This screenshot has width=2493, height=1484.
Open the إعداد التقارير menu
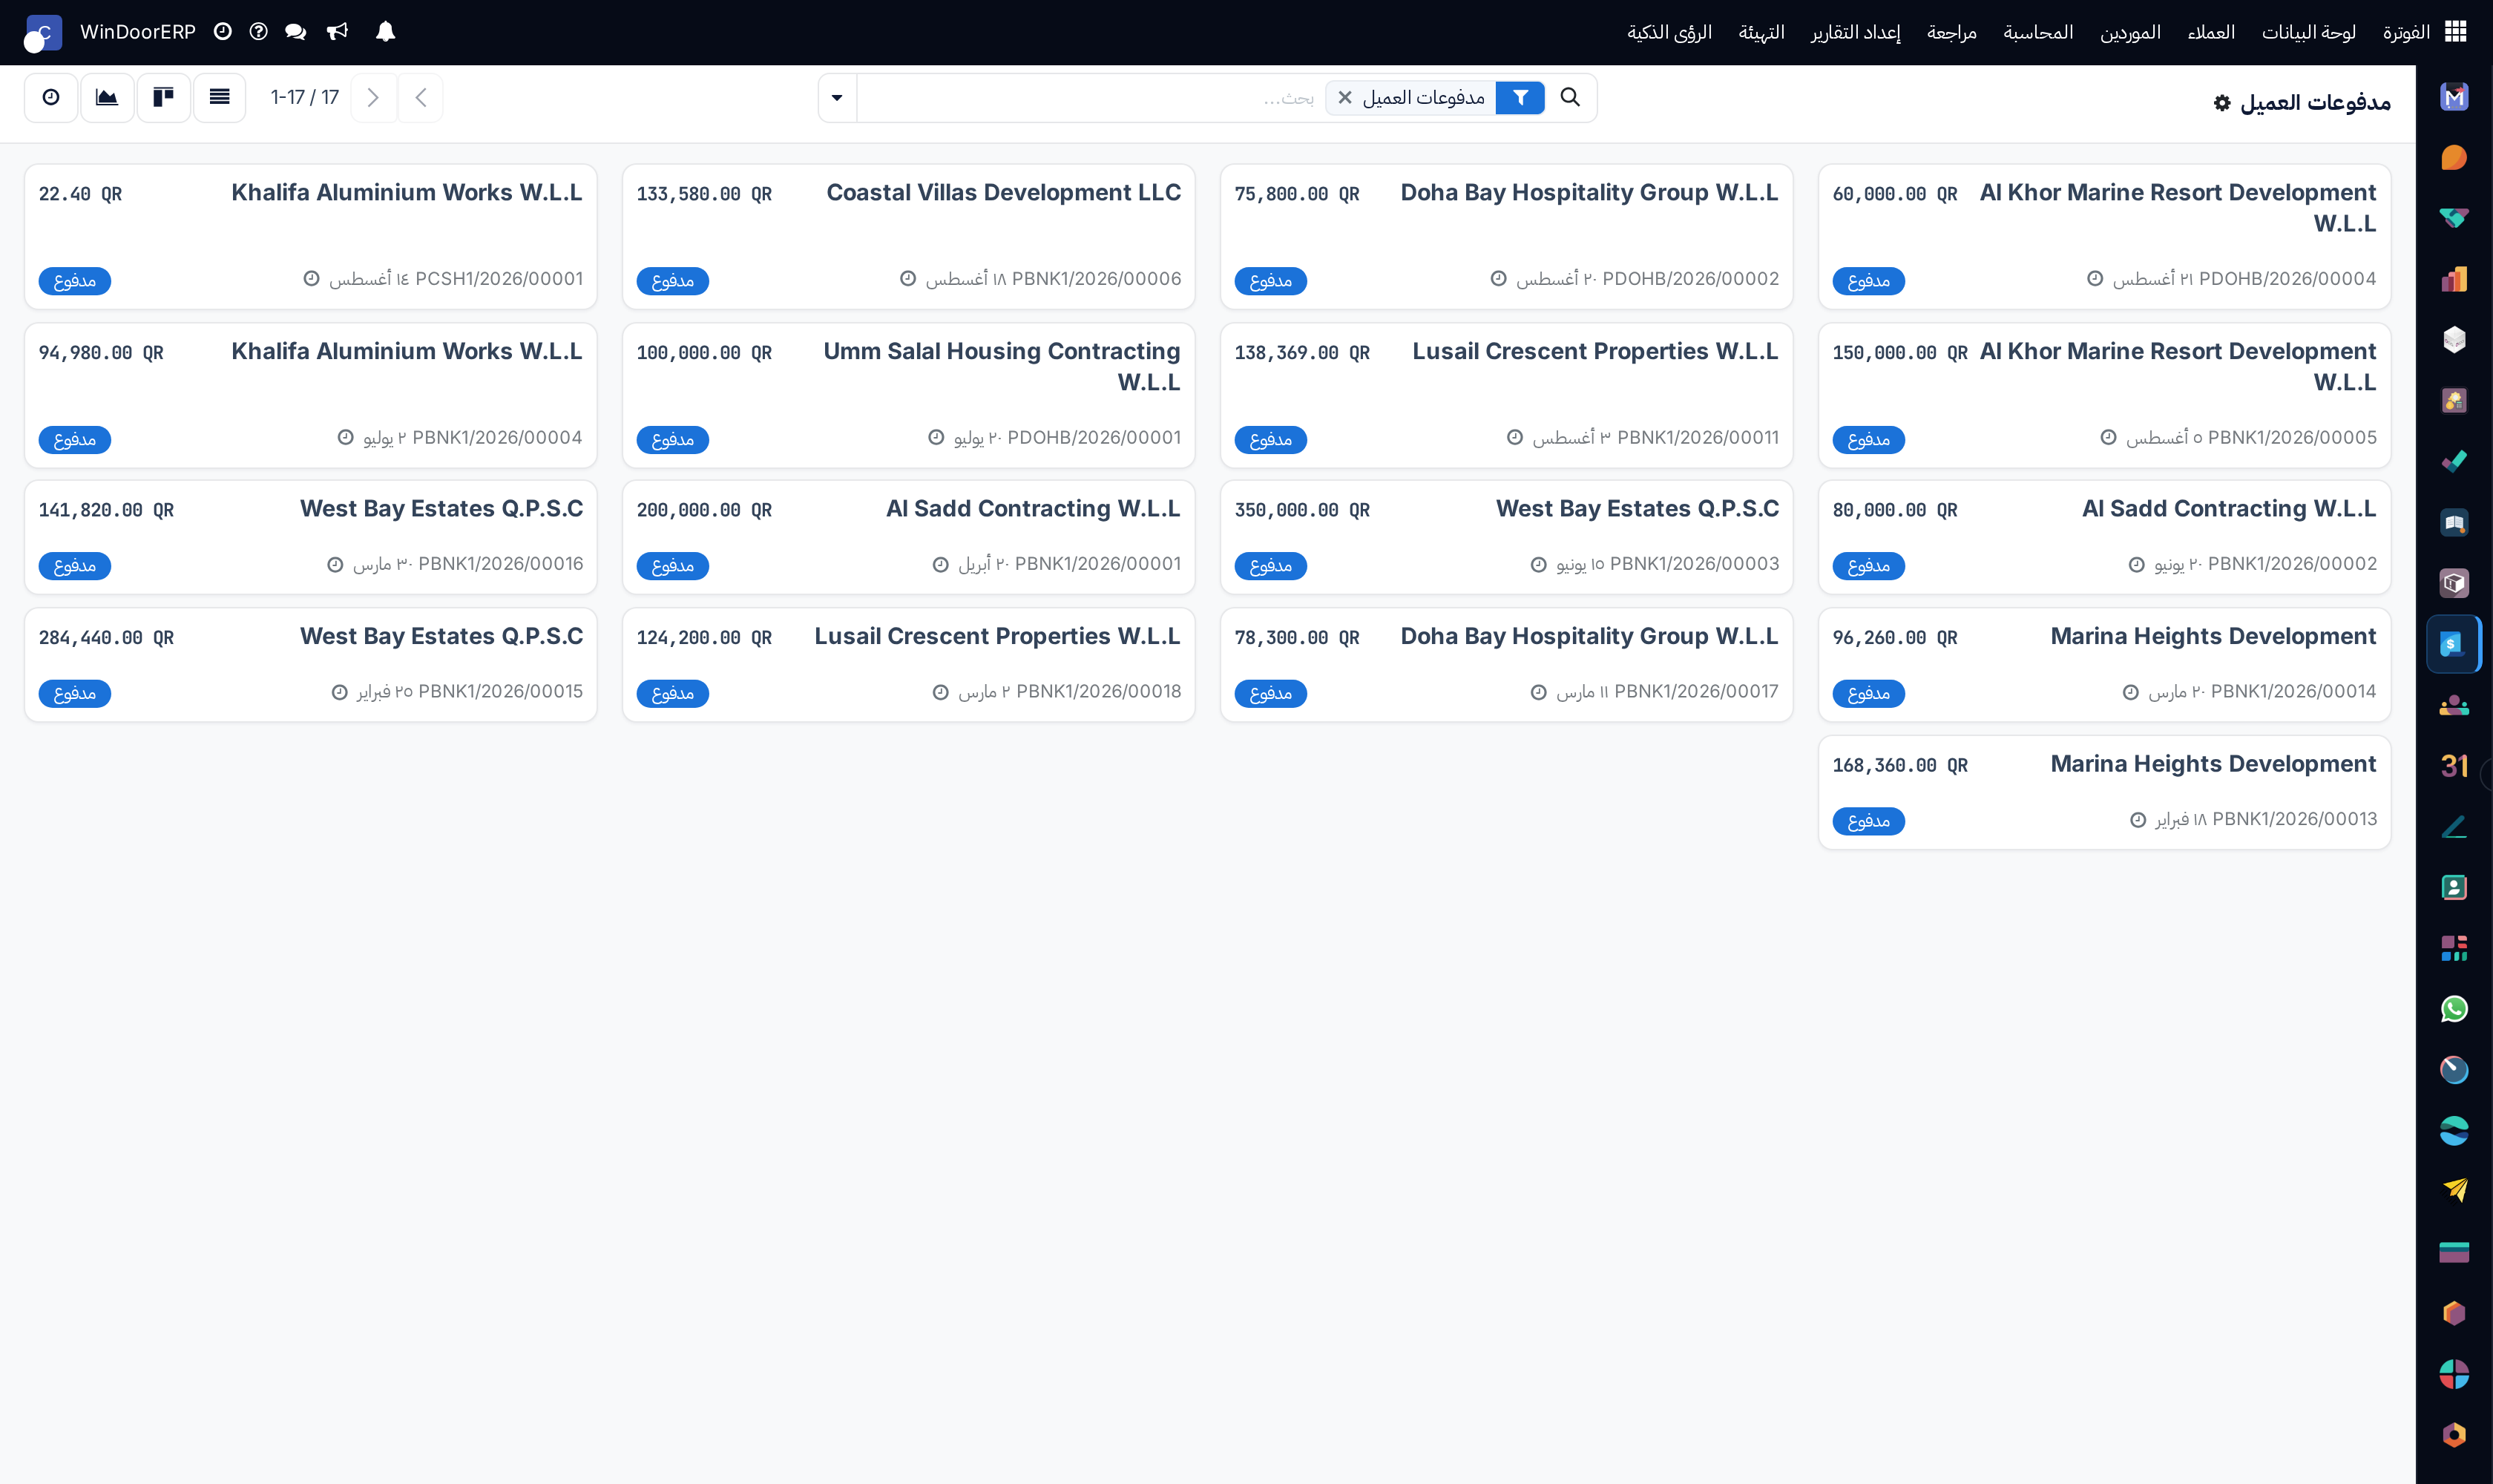point(1855,32)
